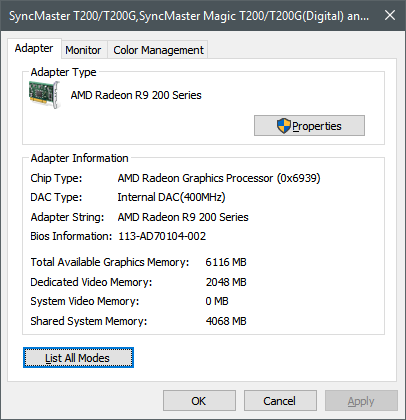Click the graphics card adapter icon

45,95
